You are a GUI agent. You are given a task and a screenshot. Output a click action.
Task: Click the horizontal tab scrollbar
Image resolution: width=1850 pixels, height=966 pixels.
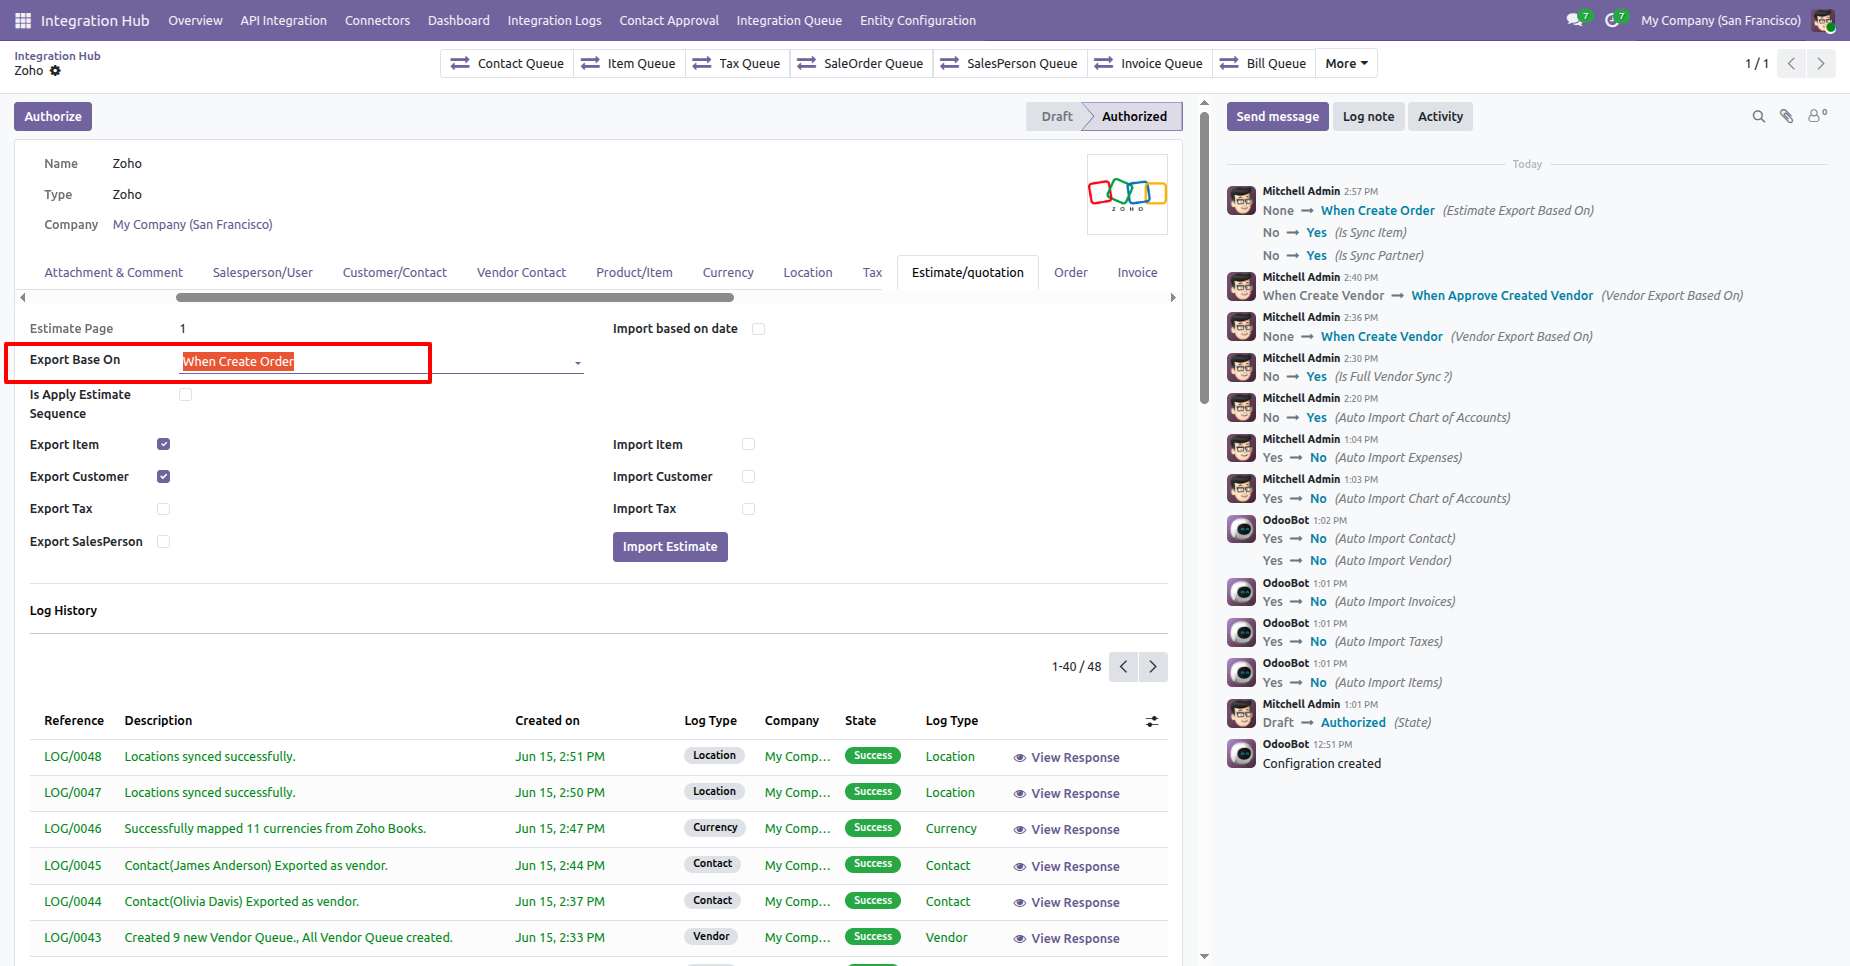[x=455, y=297]
